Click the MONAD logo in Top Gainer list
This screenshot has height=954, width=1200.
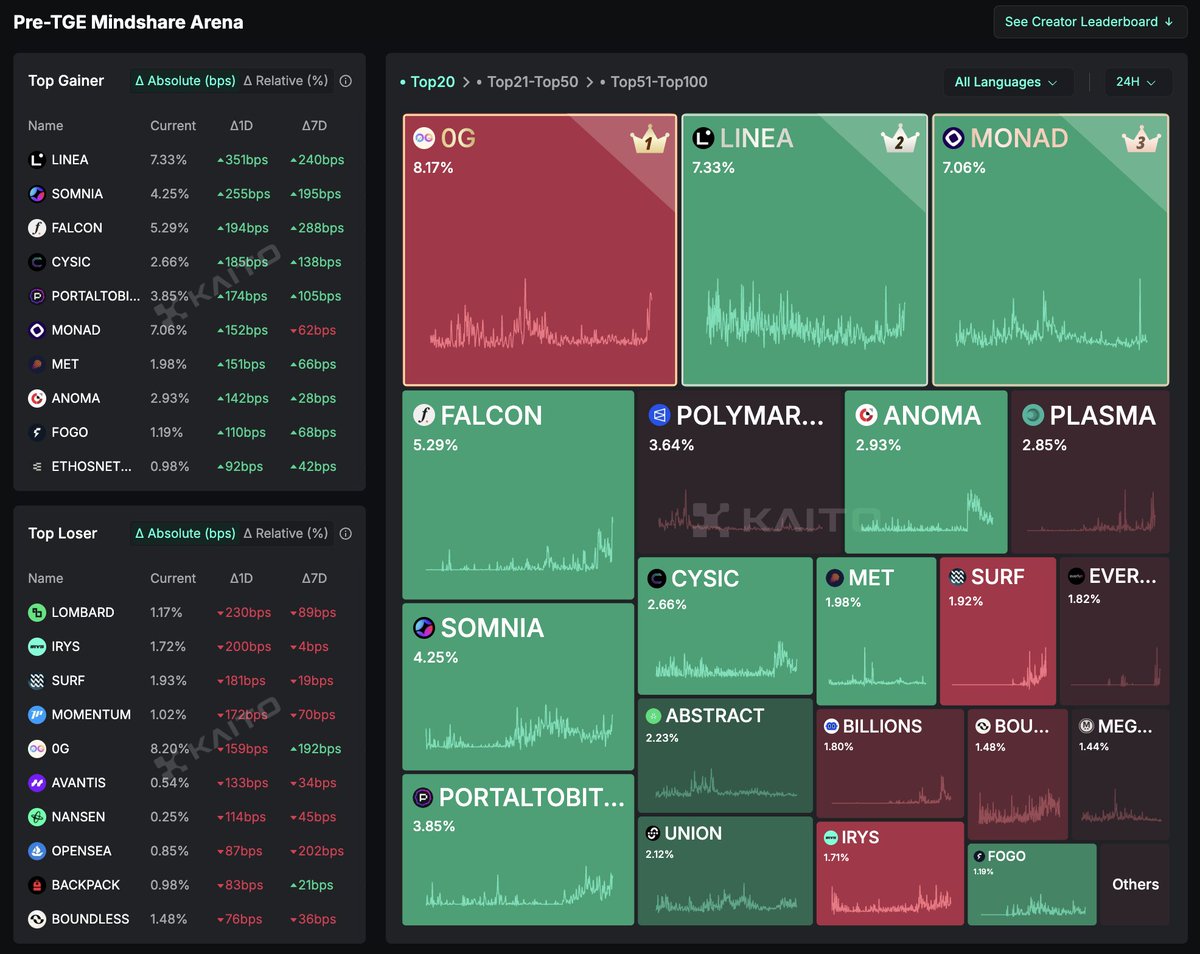coord(37,330)
